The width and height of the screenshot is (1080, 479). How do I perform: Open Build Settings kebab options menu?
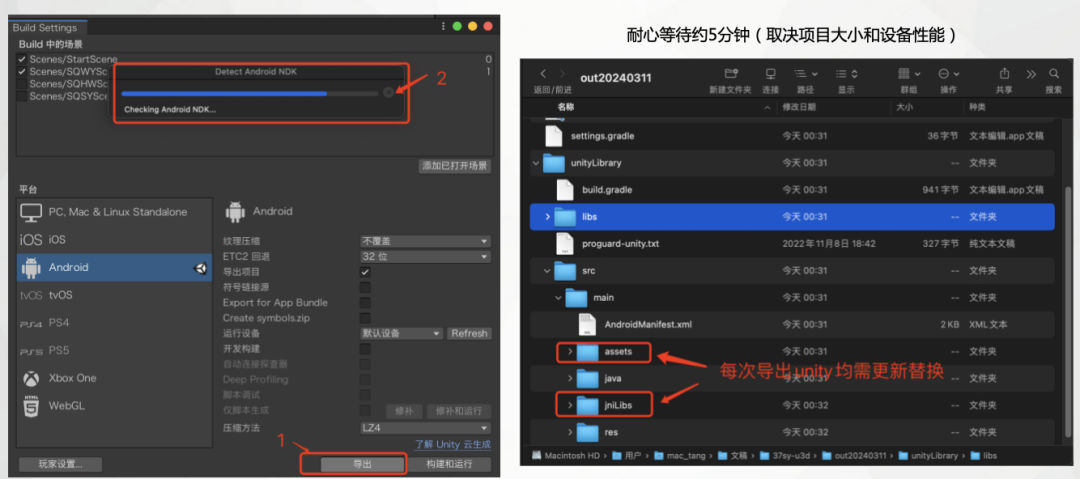443,26
